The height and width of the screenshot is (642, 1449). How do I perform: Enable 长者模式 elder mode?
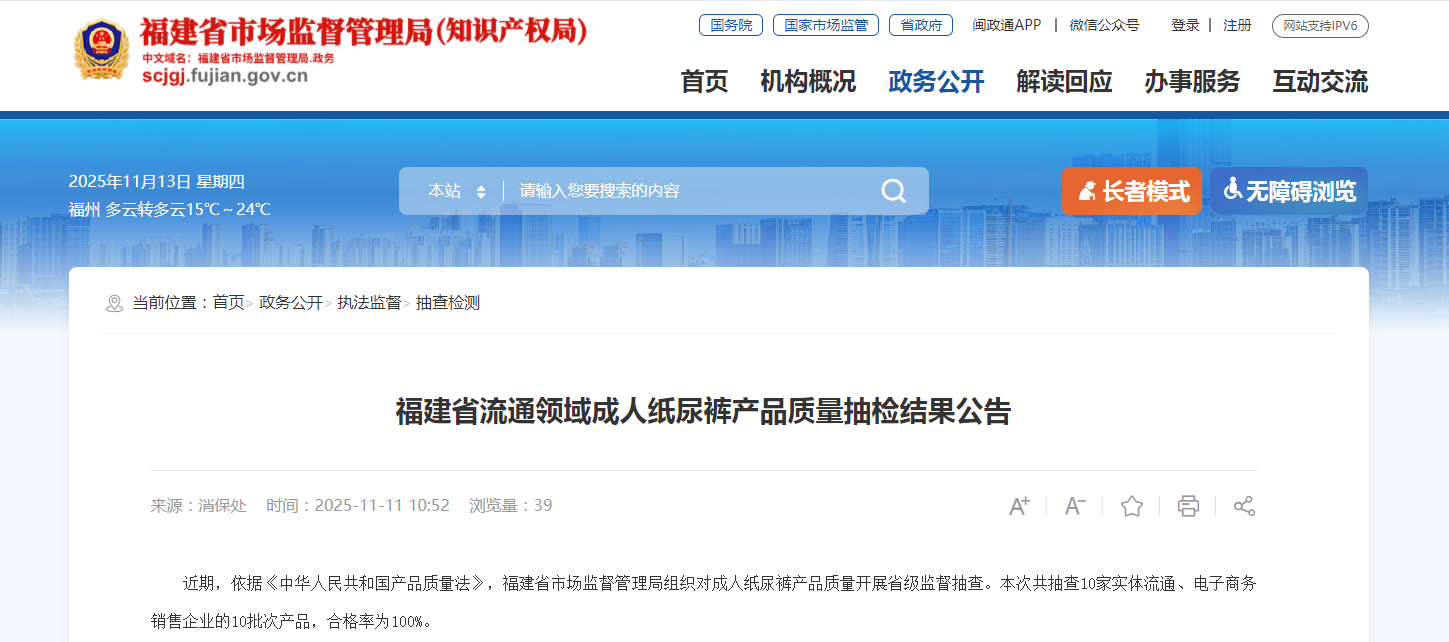pos(1132,191)
